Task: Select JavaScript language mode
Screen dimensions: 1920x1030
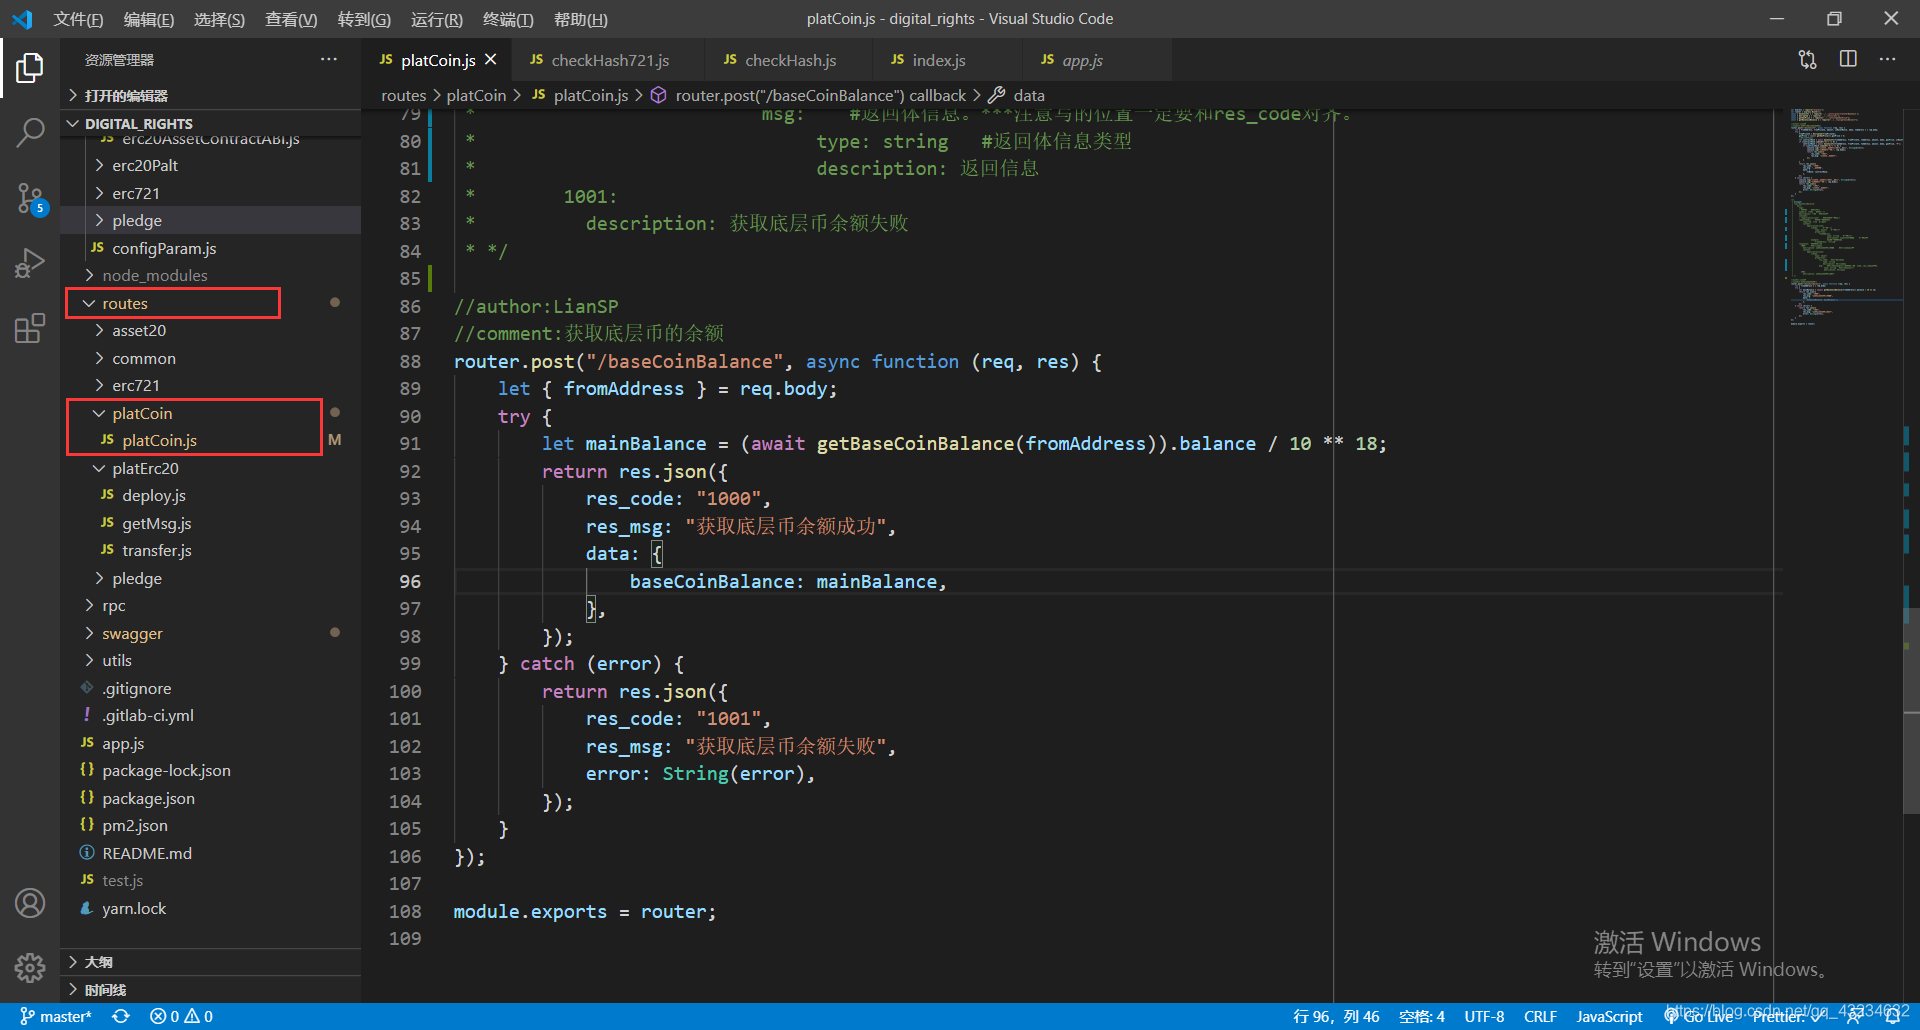Action: click(x=1609, y=1016)
